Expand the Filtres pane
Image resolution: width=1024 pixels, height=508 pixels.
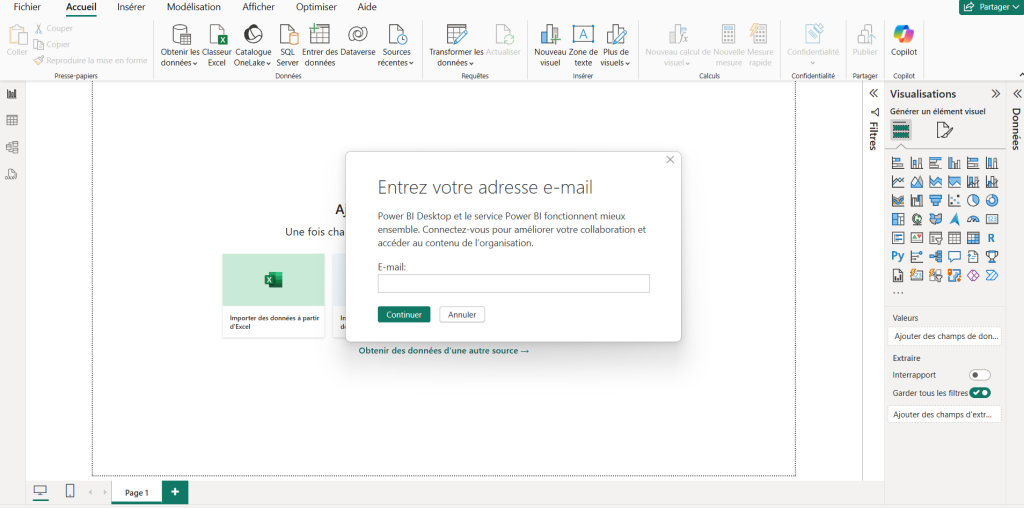click(x=873, y=93)
